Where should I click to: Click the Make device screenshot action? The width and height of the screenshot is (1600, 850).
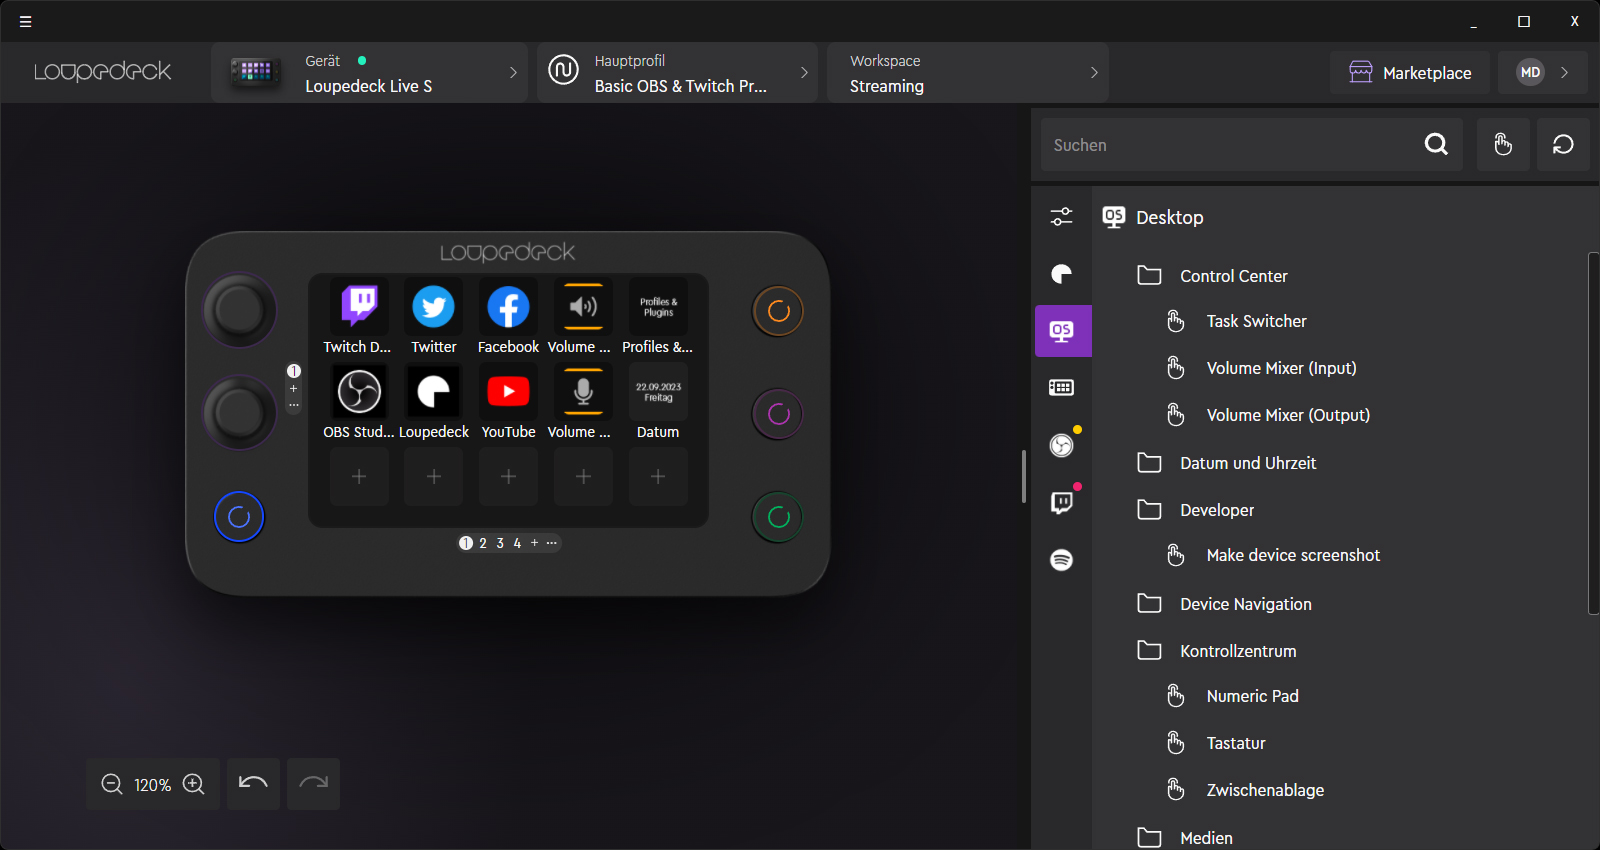1292,555
